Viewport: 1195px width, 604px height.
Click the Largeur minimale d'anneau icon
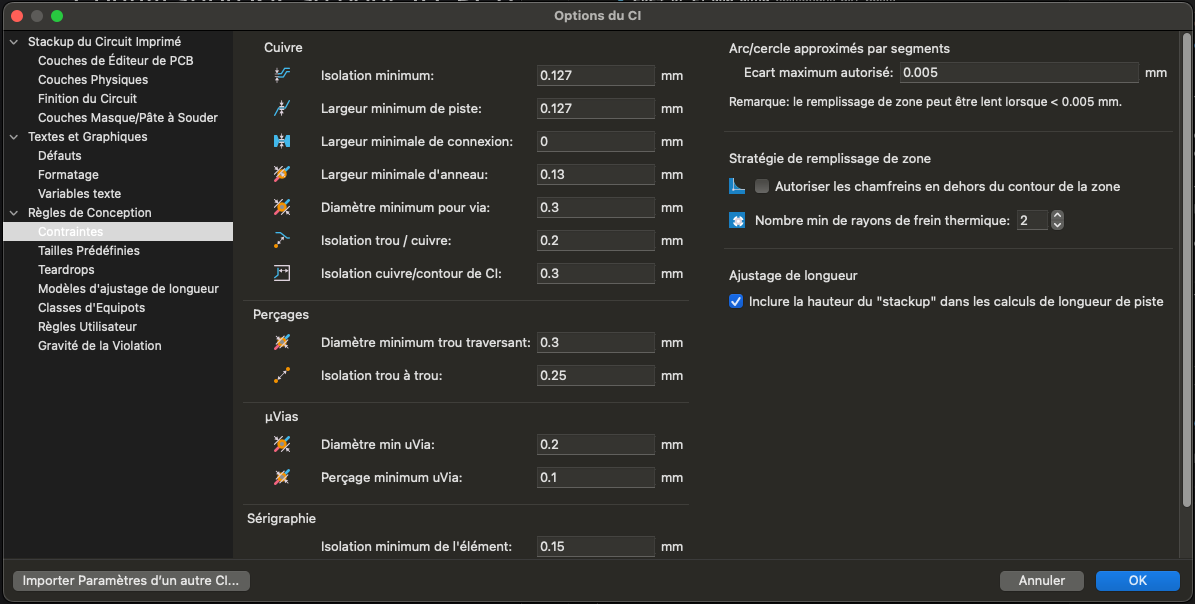pyautogui.click(x=282, y=174)
